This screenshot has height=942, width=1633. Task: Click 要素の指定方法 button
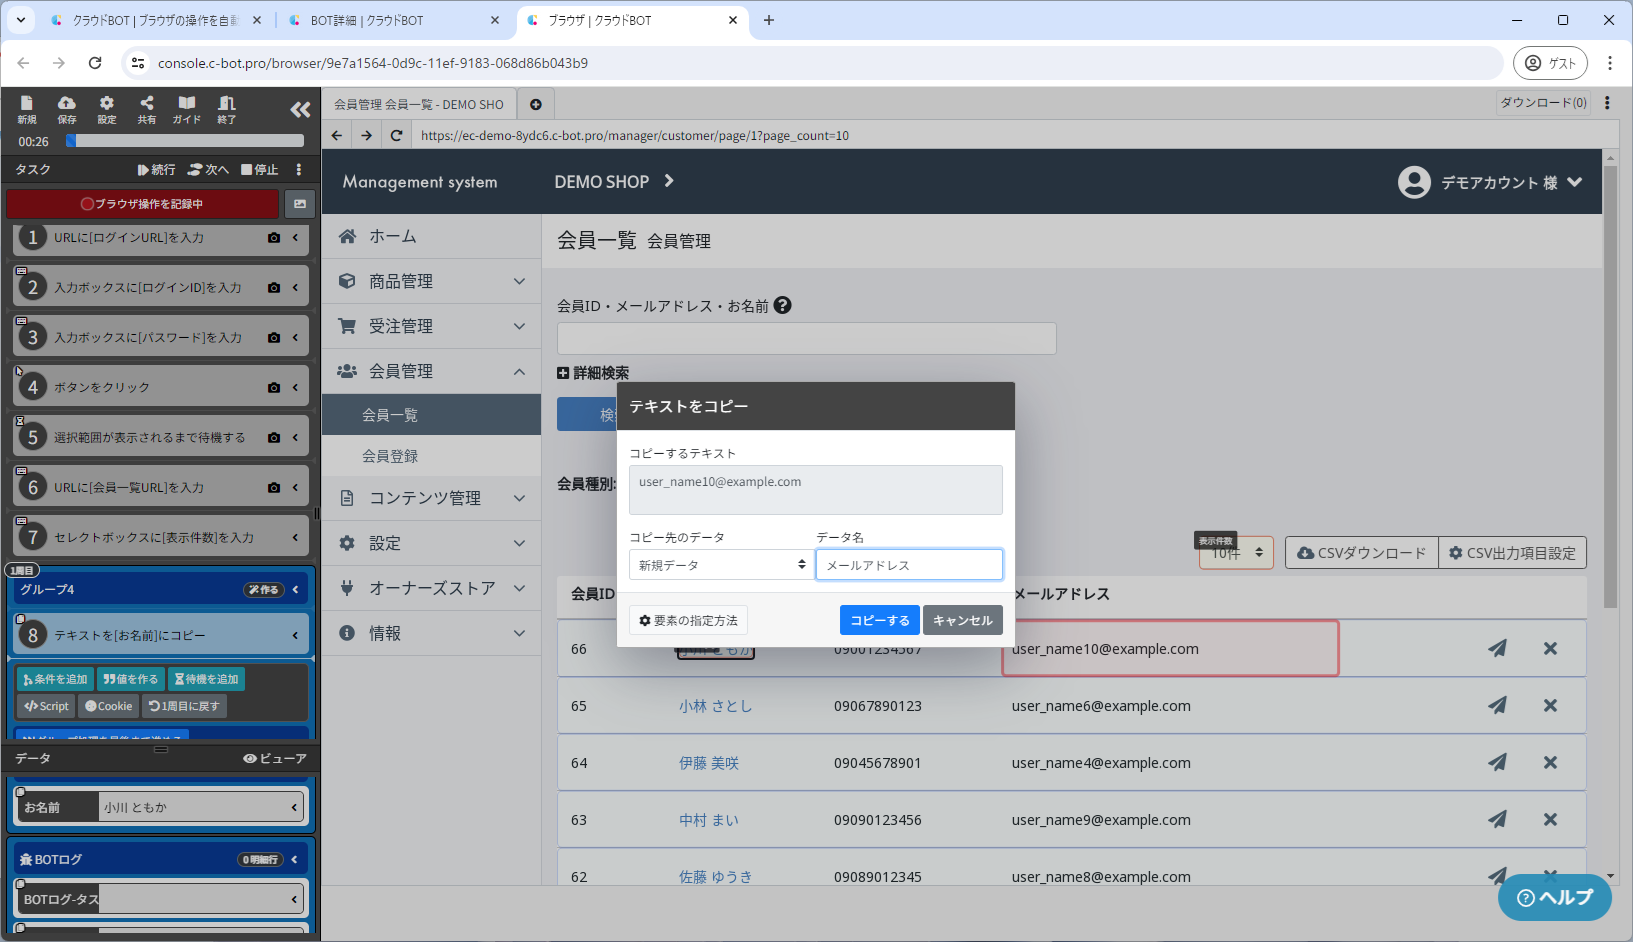688,621
